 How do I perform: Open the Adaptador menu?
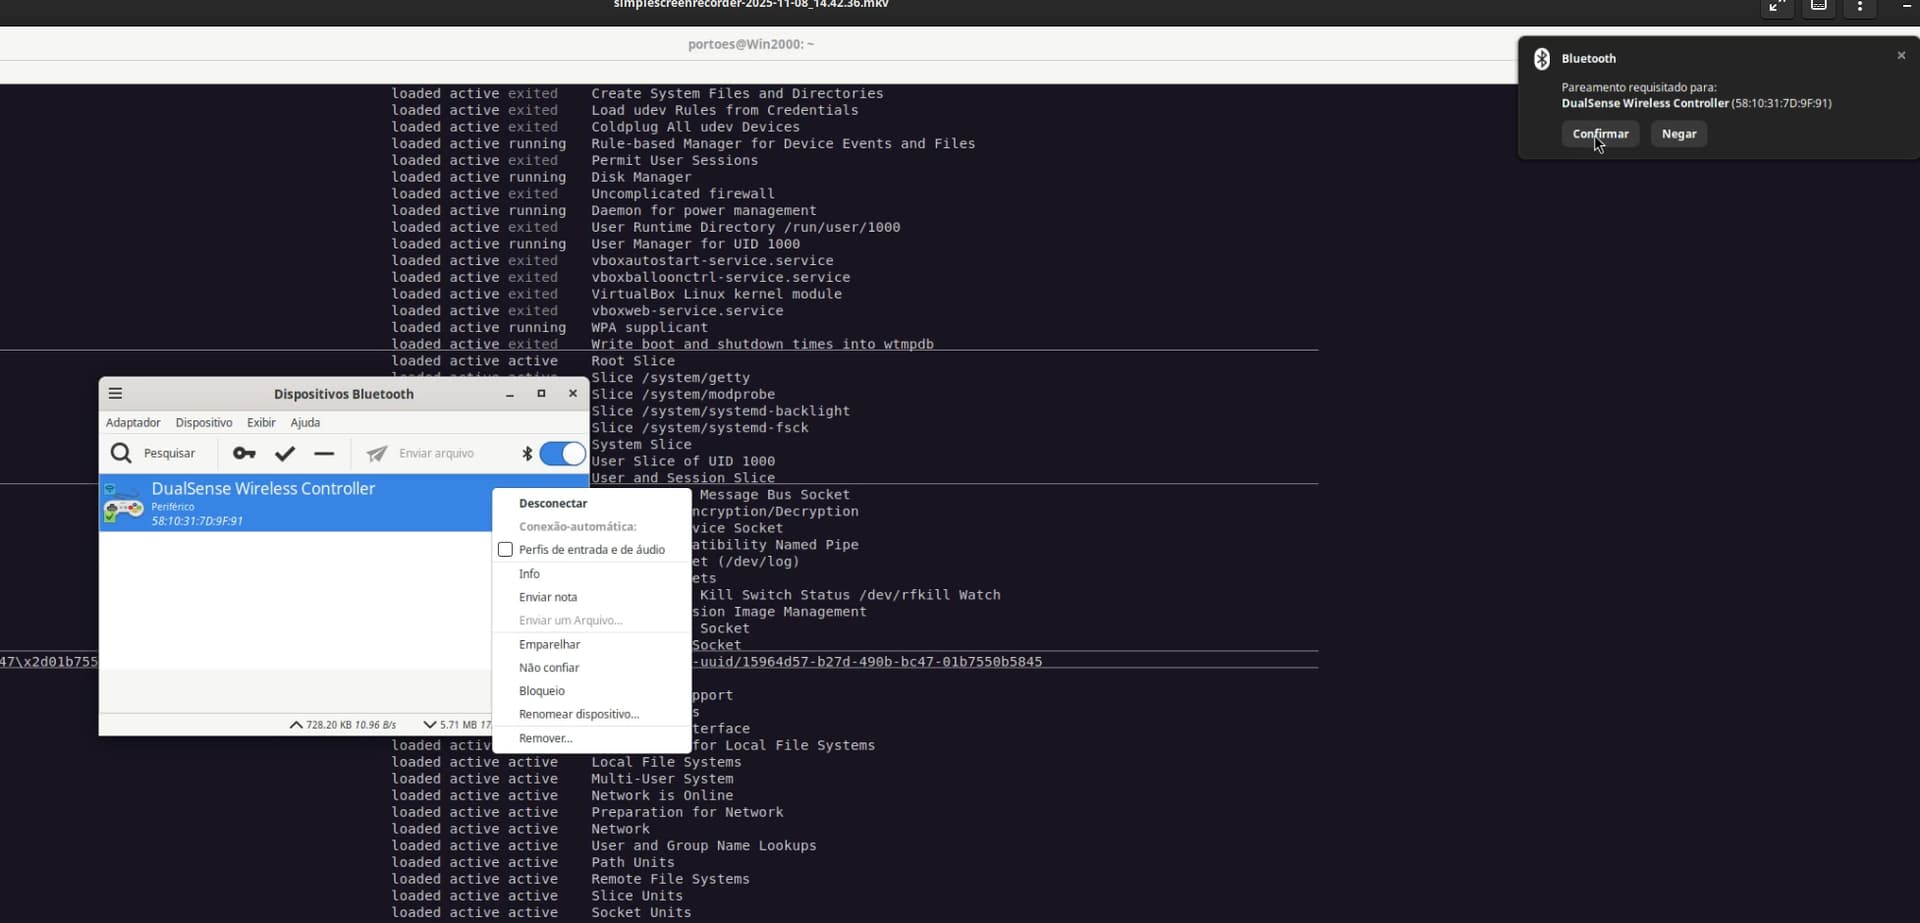tap(133, 422)
